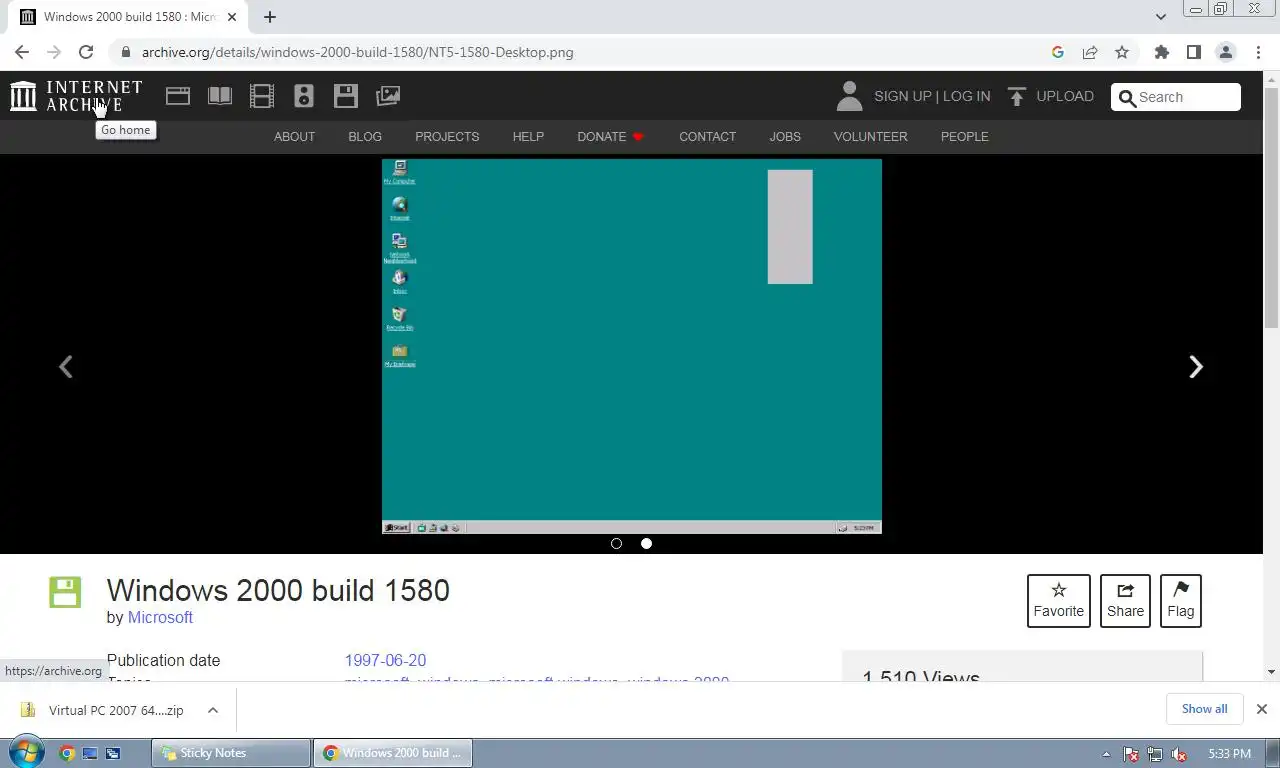
Task: Open the Chrome tab search dropdown
Action: (1160, 17)
